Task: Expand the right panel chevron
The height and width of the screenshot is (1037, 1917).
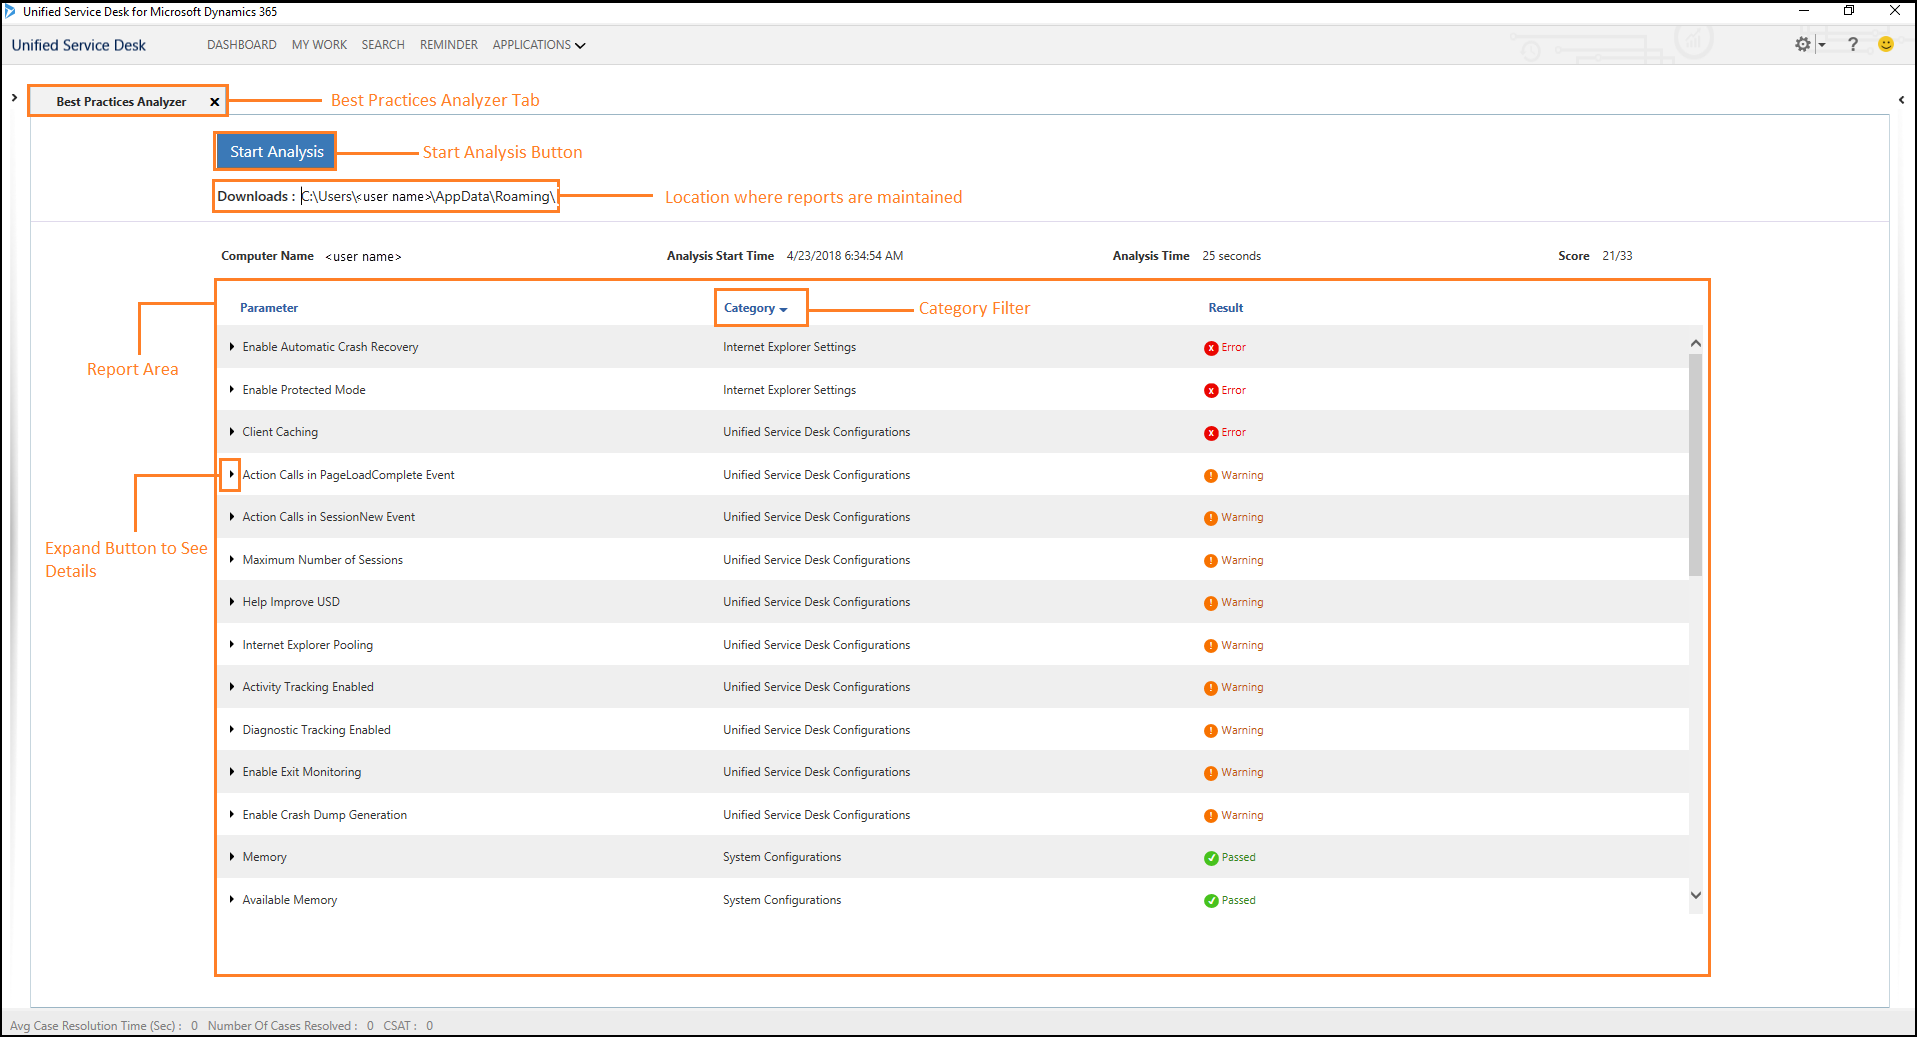Action: 1901,99
